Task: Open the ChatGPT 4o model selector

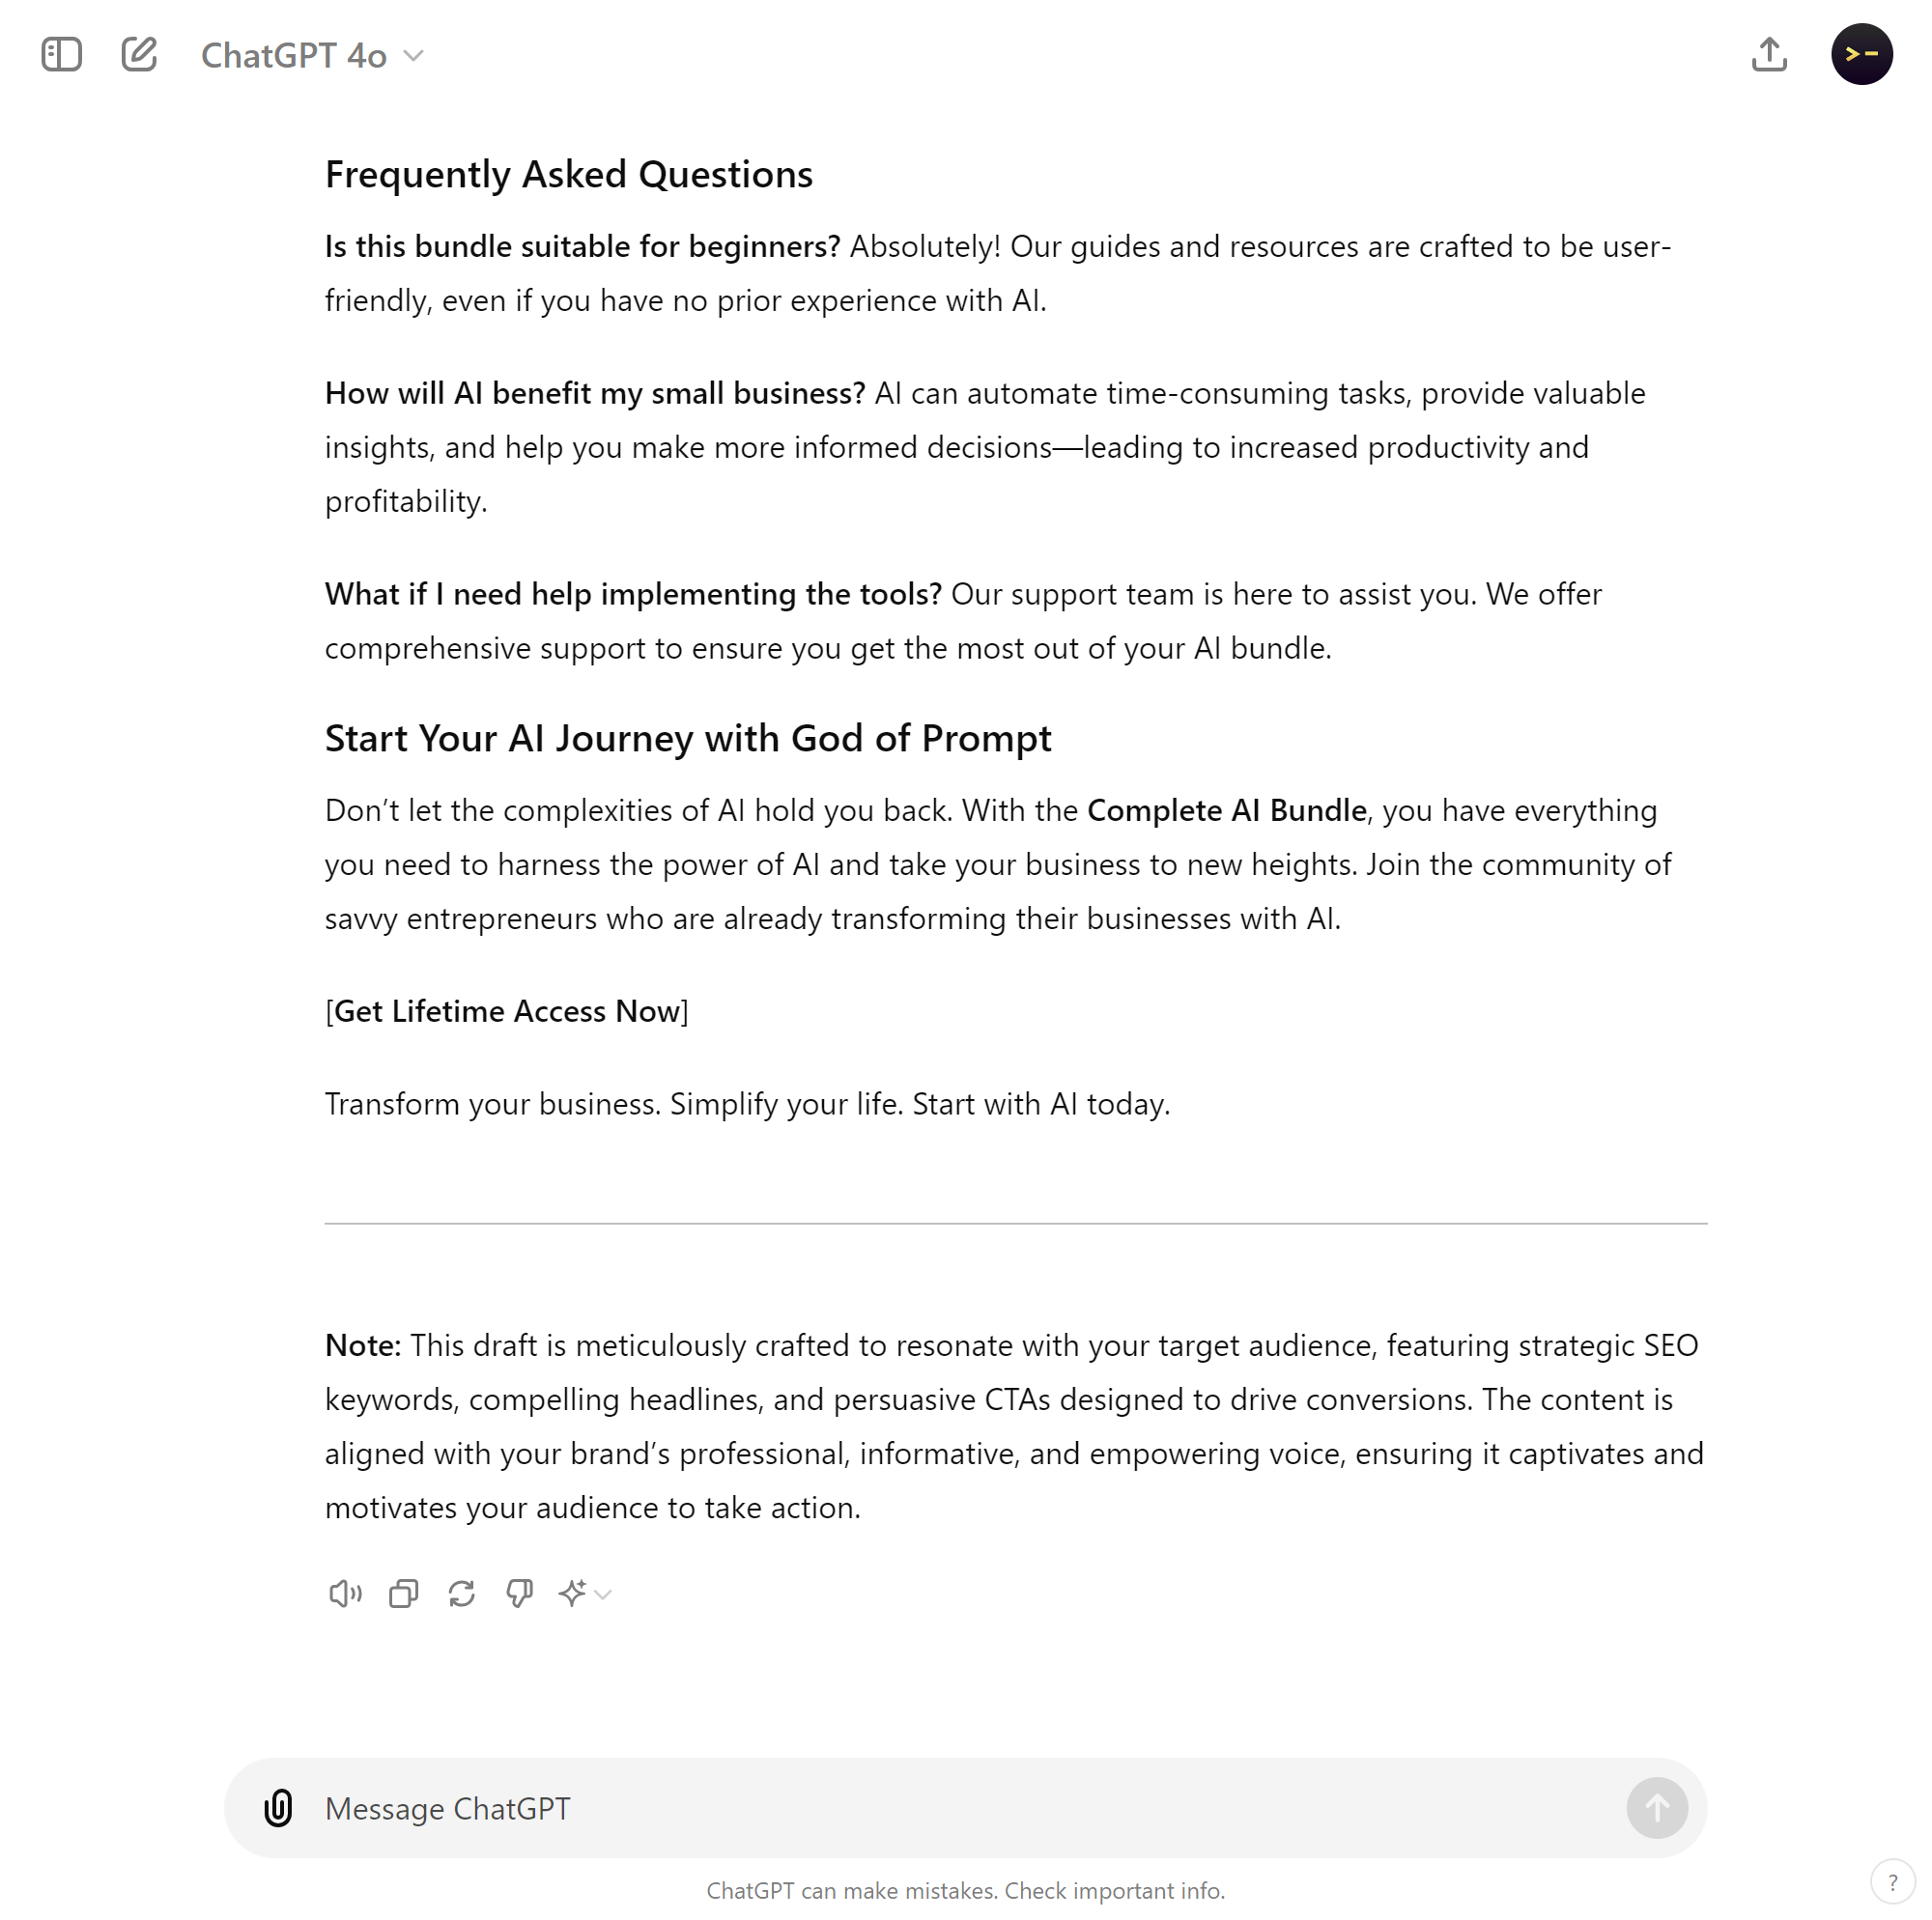Action: click(312, 56)
